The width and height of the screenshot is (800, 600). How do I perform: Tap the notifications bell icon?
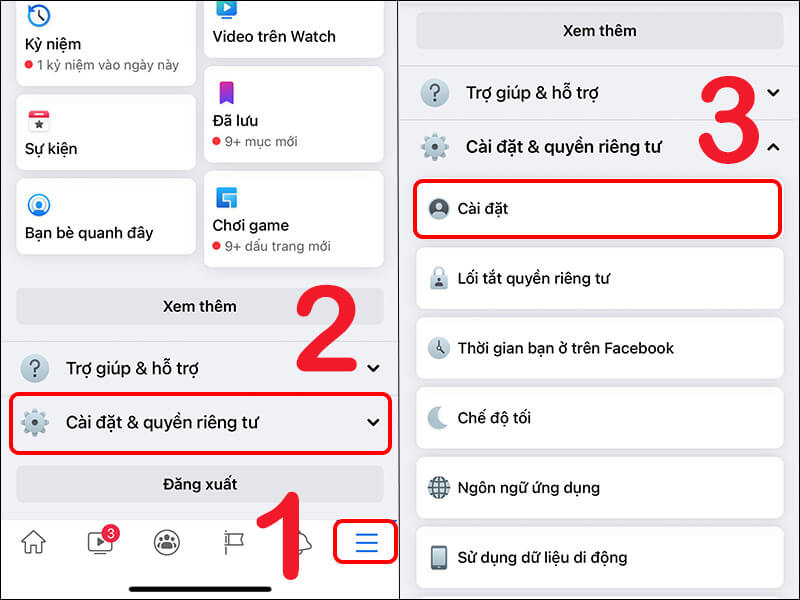click(x=305, y=543)
